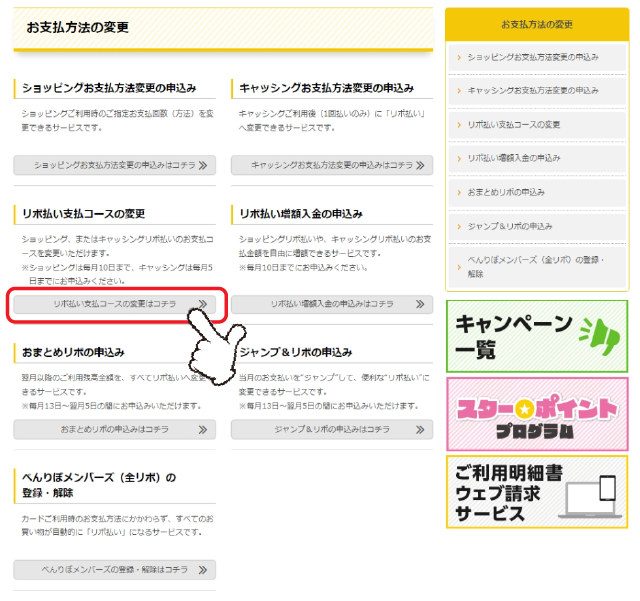The width and height of the screenshot is (640, 601).
Task: Click section heading リボ払い支払コースの変更
Action: 84,214
